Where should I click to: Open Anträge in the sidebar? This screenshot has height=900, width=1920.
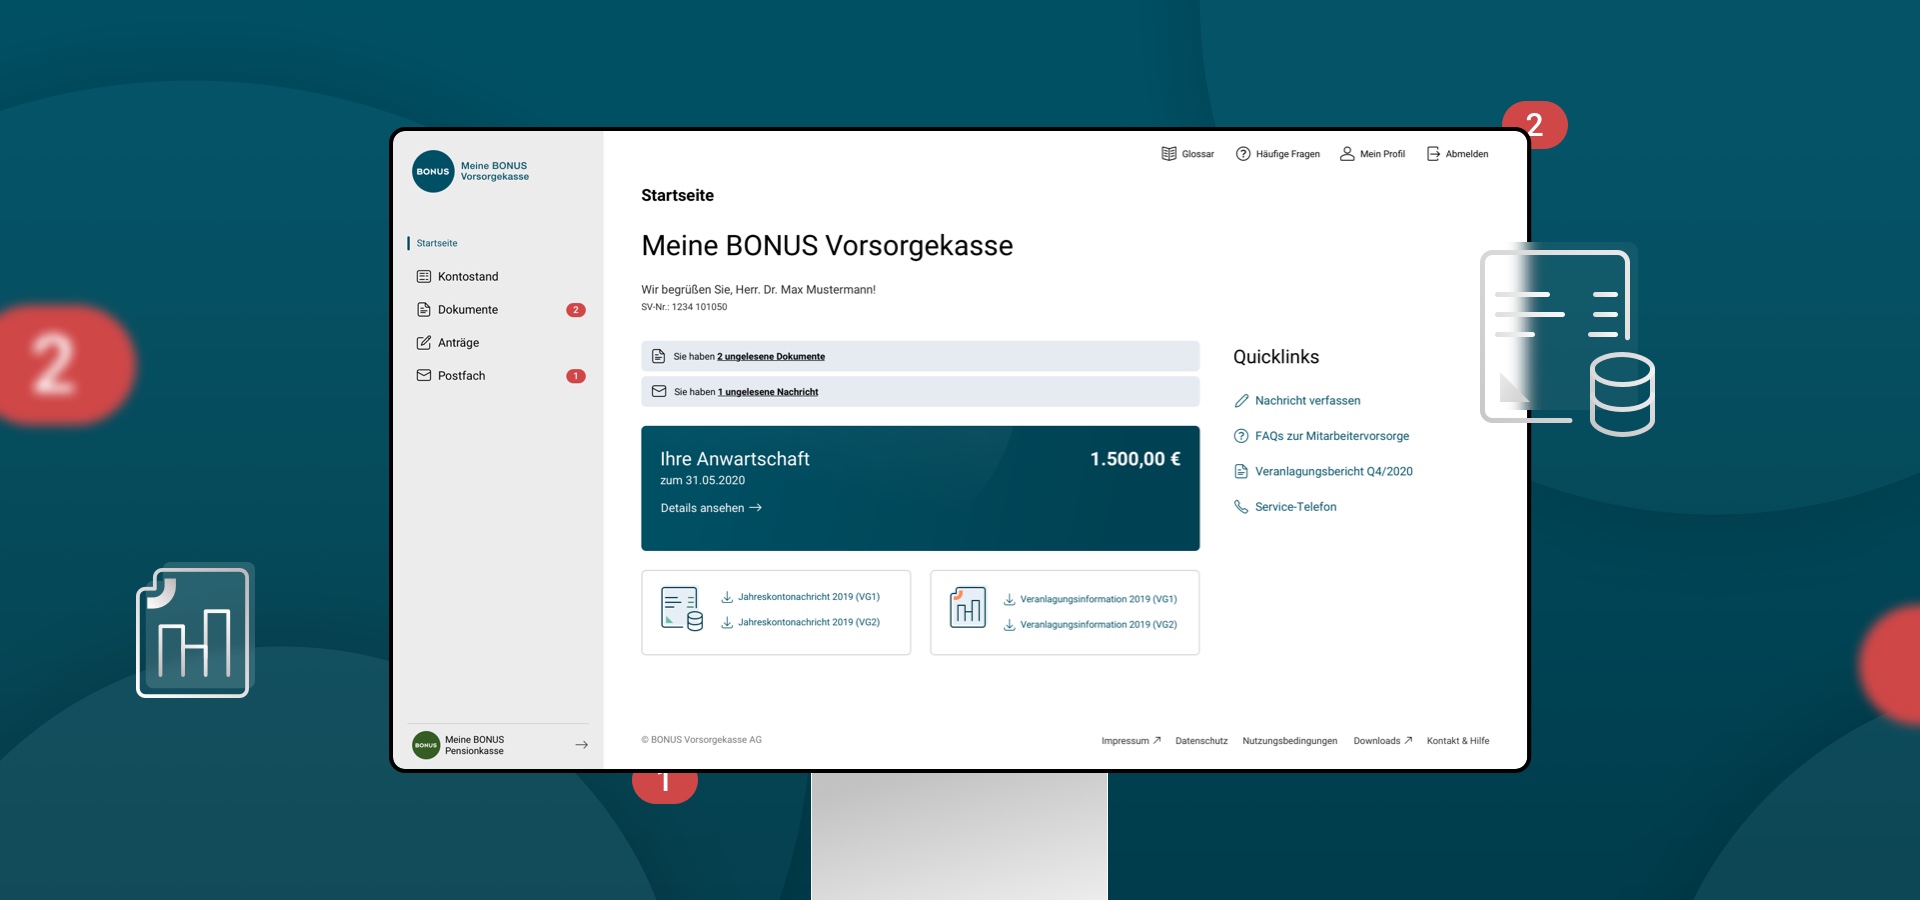tap(459, 342)
